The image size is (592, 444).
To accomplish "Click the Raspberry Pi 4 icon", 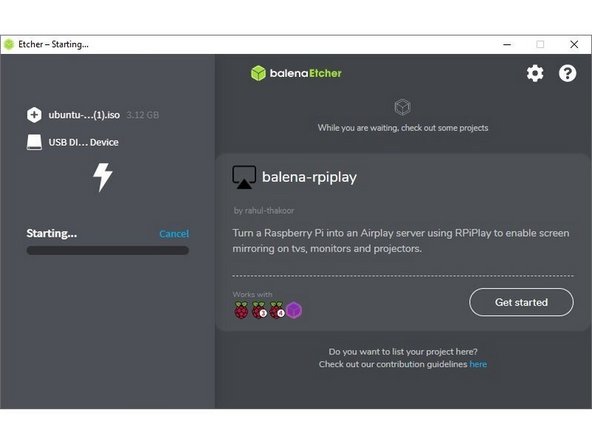I will [x=277, y=310].
